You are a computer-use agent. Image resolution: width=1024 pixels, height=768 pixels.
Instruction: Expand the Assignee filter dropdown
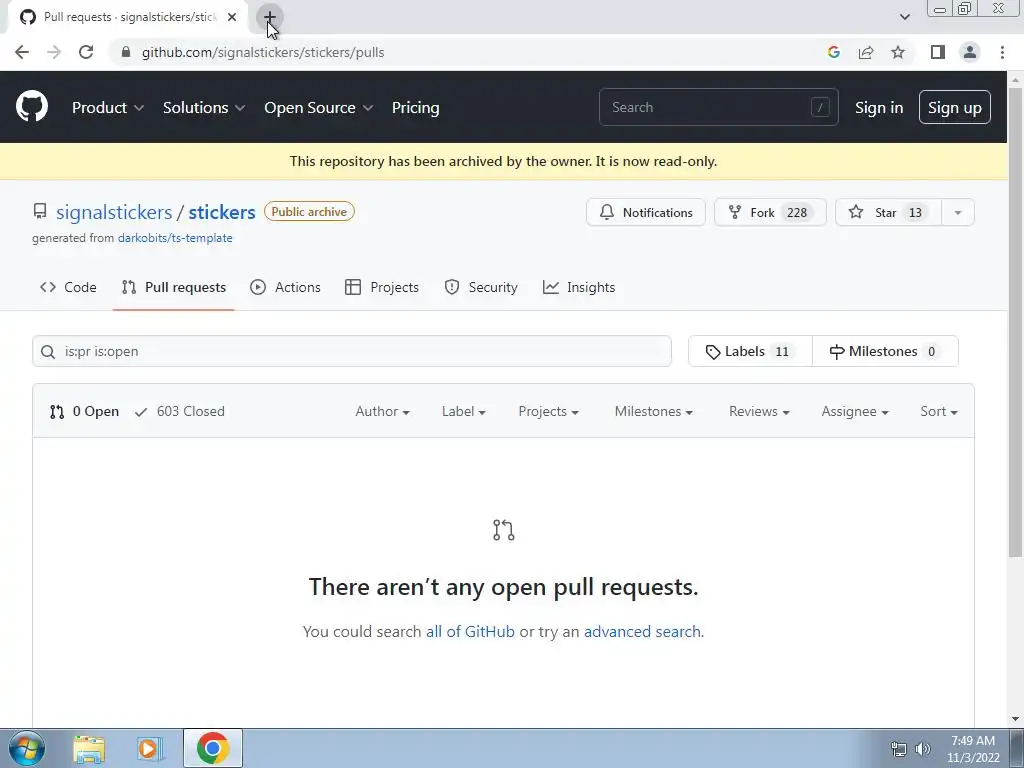[855, 411]
